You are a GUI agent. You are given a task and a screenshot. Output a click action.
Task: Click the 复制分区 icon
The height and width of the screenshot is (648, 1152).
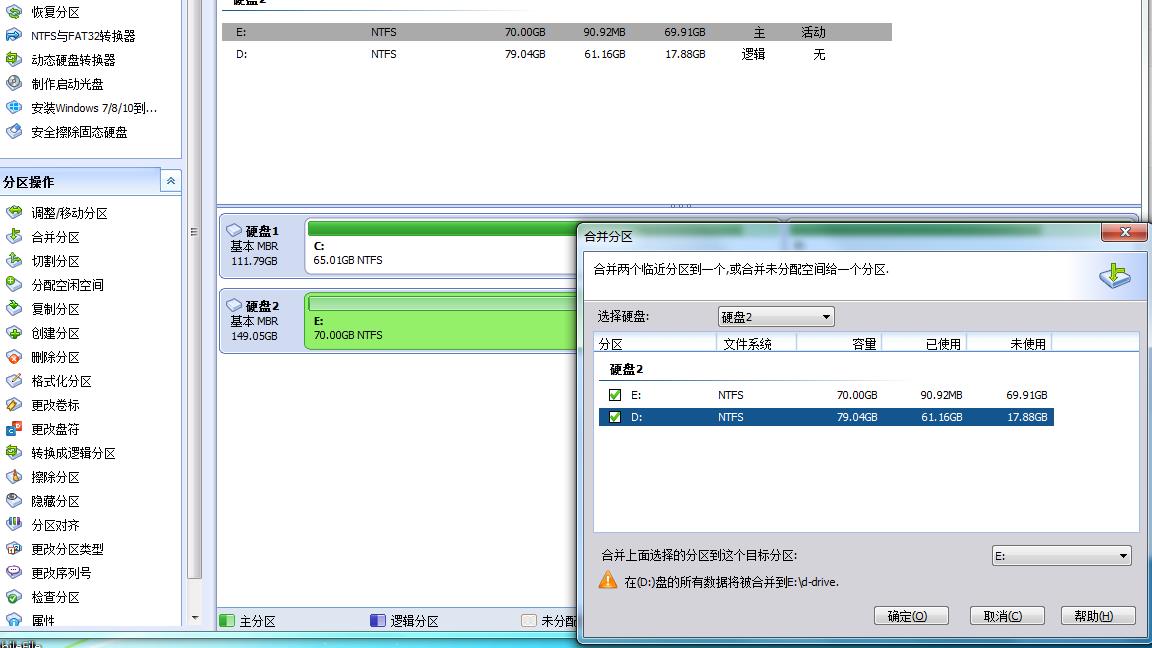pos(14,309)
